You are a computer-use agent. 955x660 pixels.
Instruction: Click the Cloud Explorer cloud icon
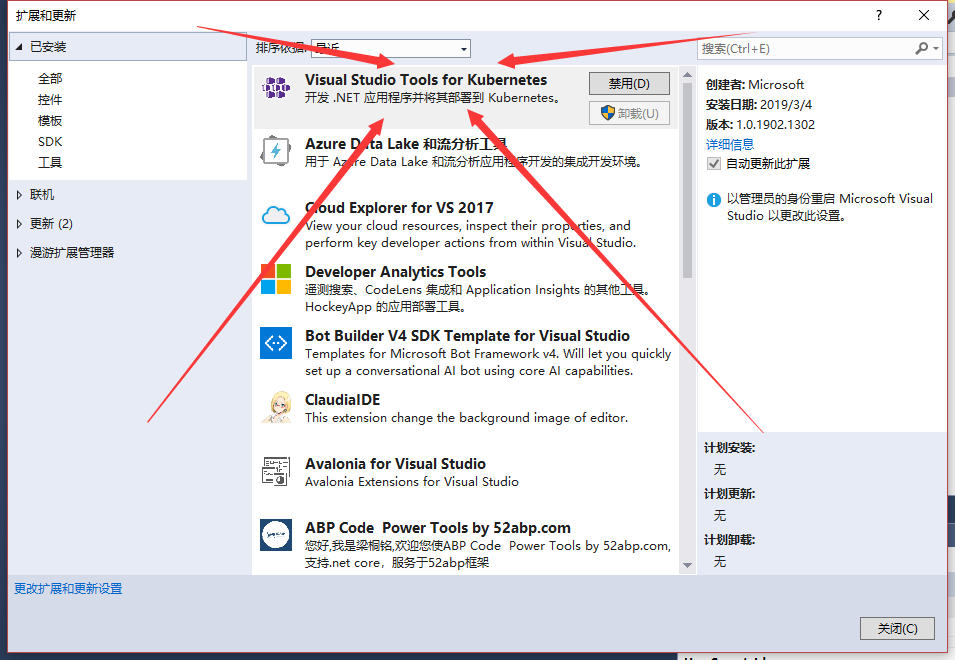tap(276, 215)
